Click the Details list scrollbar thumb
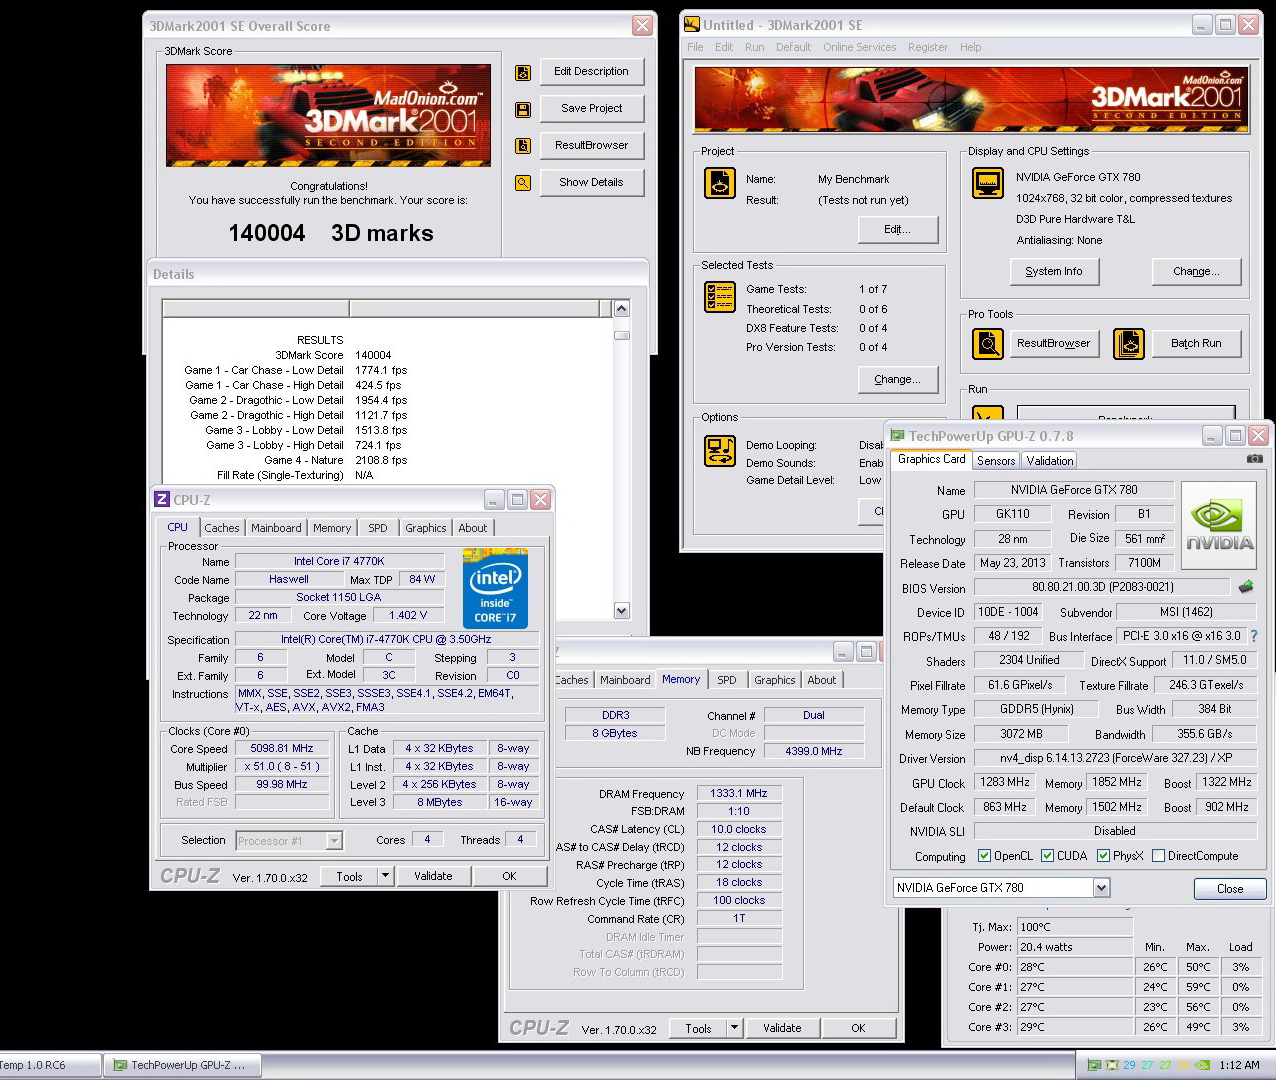Viewport: 1276px width, 1080px height. [621, 335]
